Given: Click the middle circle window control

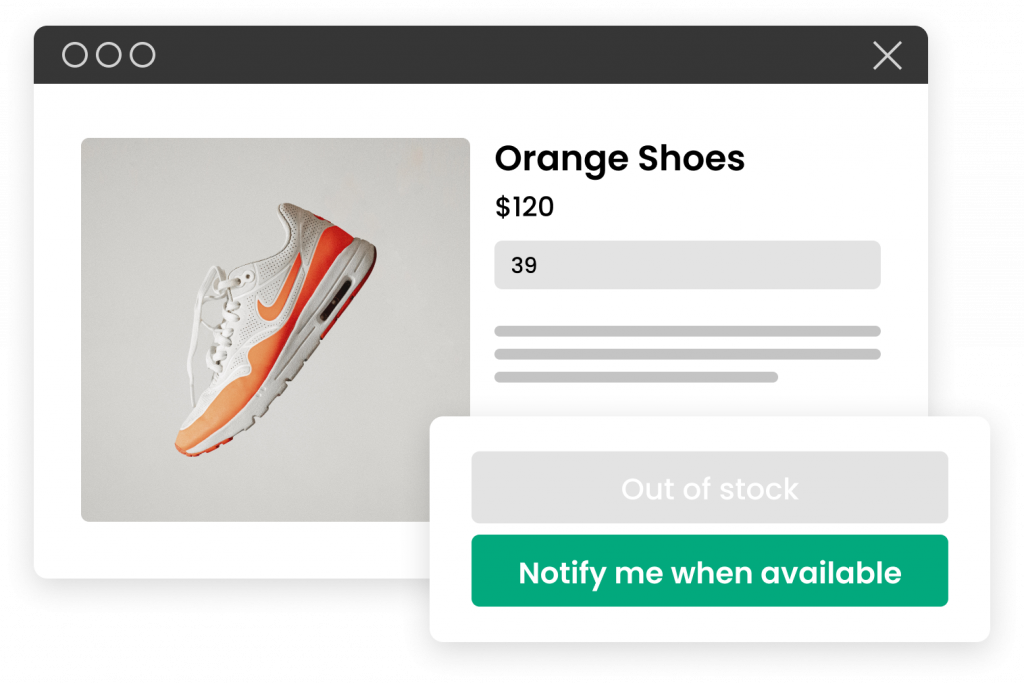Looking at the screenshot, I should click(108, 55).
